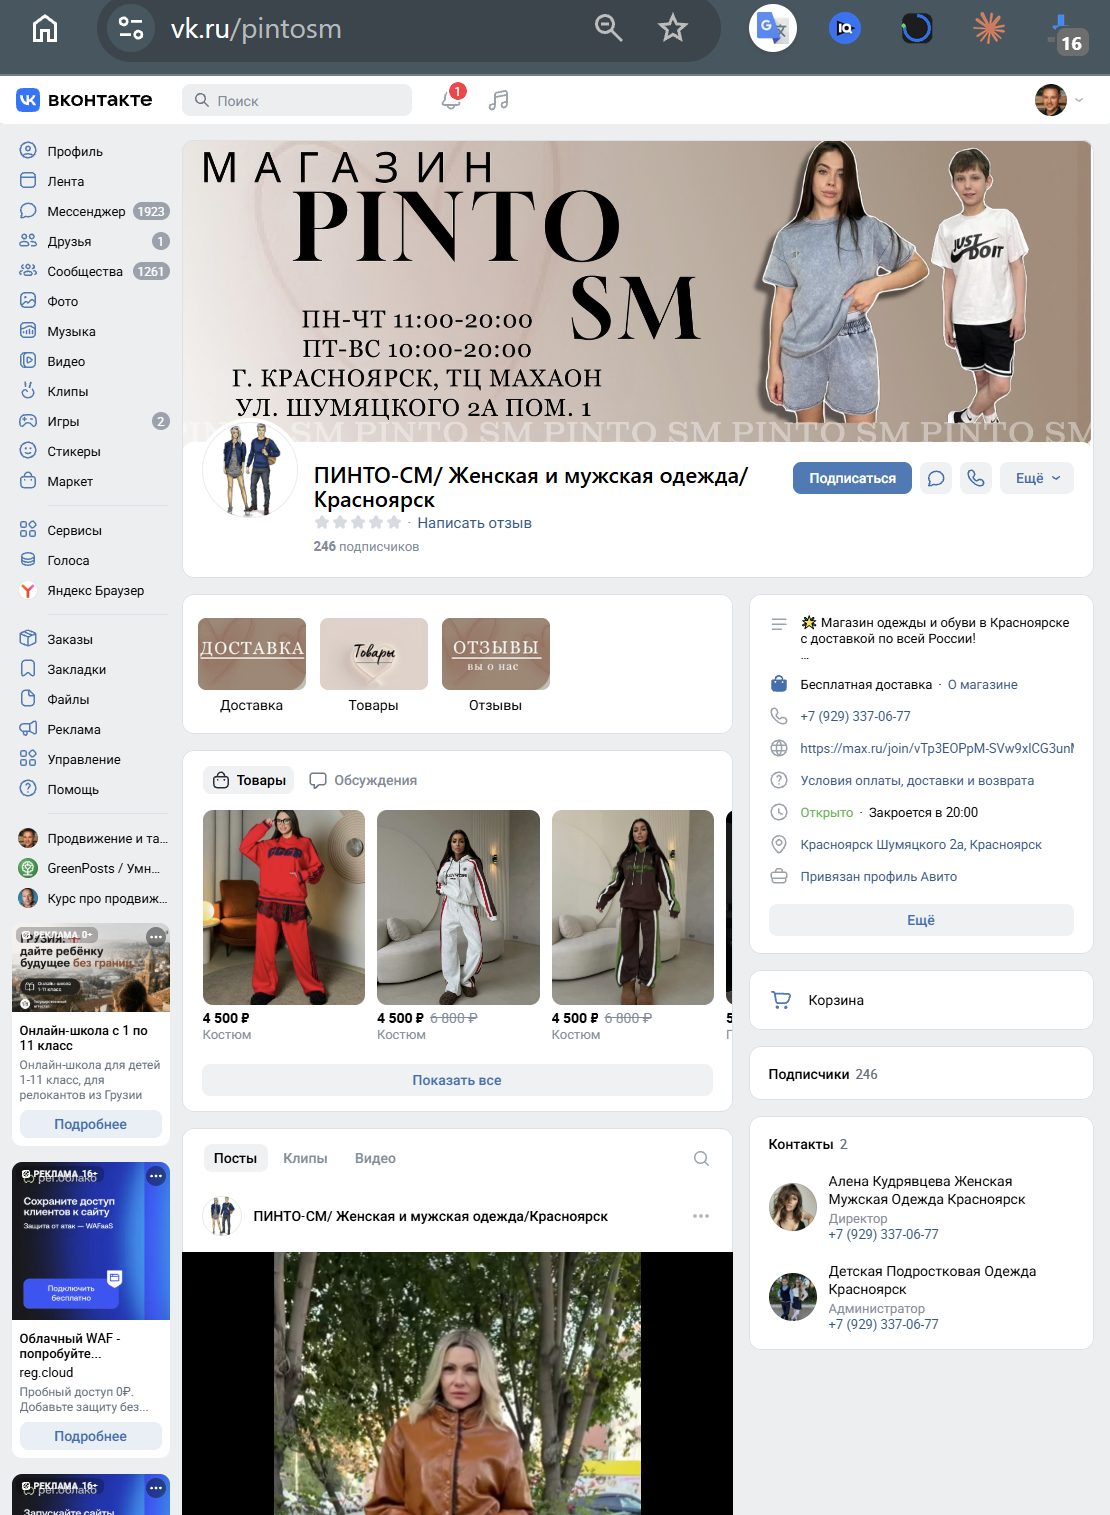Open Лента in the sidebar
The height and width of the screenshot is (1515, 1110).
coord(65,181)
